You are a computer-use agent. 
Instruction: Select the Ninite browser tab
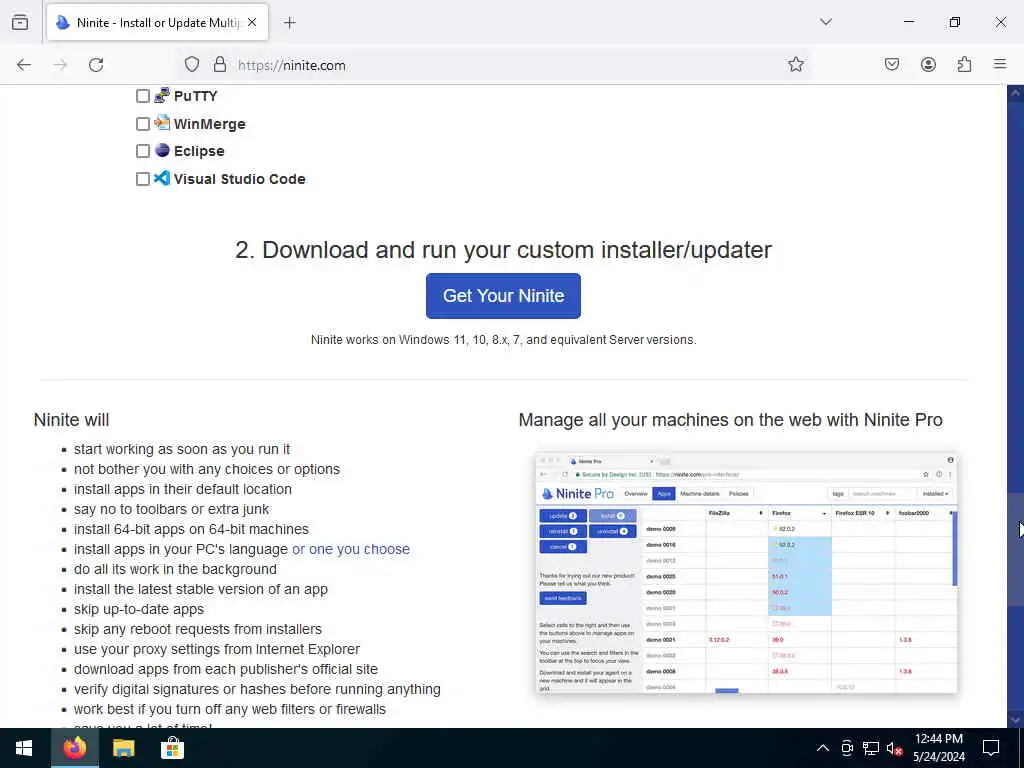pos(157,23)
